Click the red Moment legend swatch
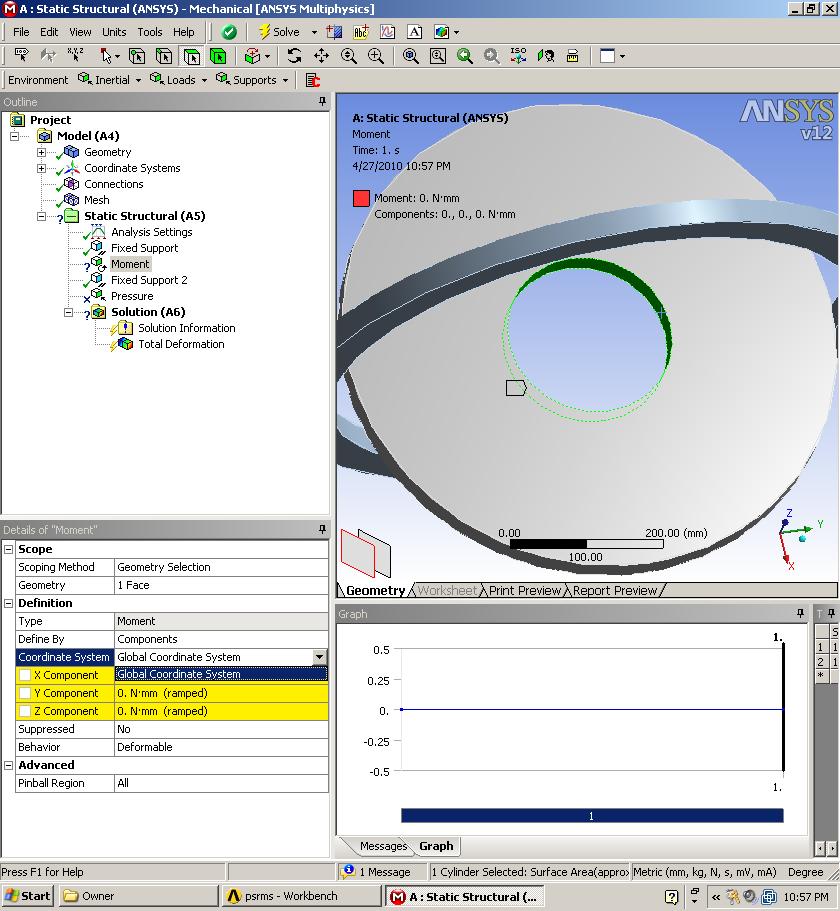840x911 pixels. [x=361, y=198]
